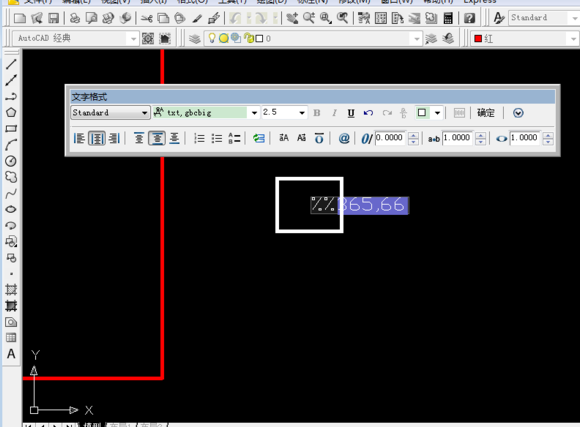Viewport: 580px width, 427px height.
Task: Undo in the text formatting toolbar
Action: pyautogui.click(x=368, y=113)
